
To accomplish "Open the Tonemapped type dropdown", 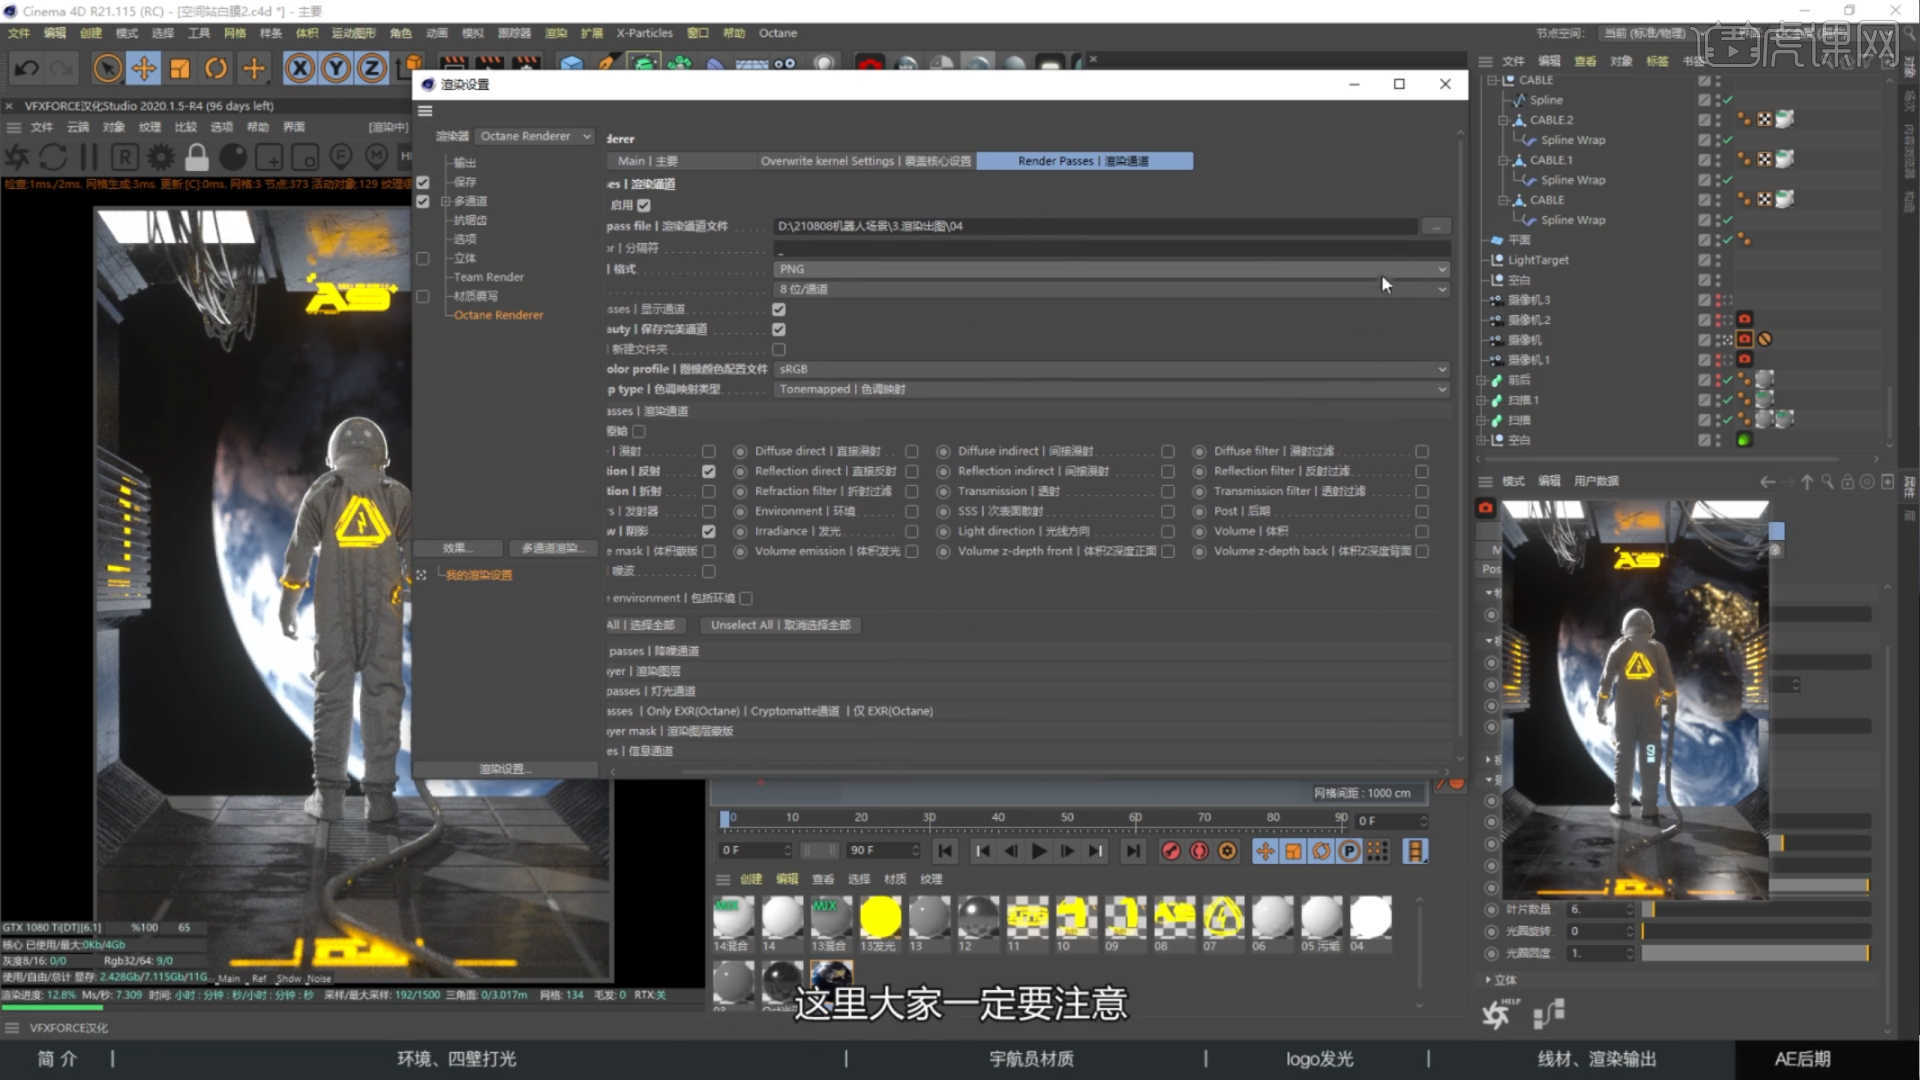I will click(x=1112, y=389).
